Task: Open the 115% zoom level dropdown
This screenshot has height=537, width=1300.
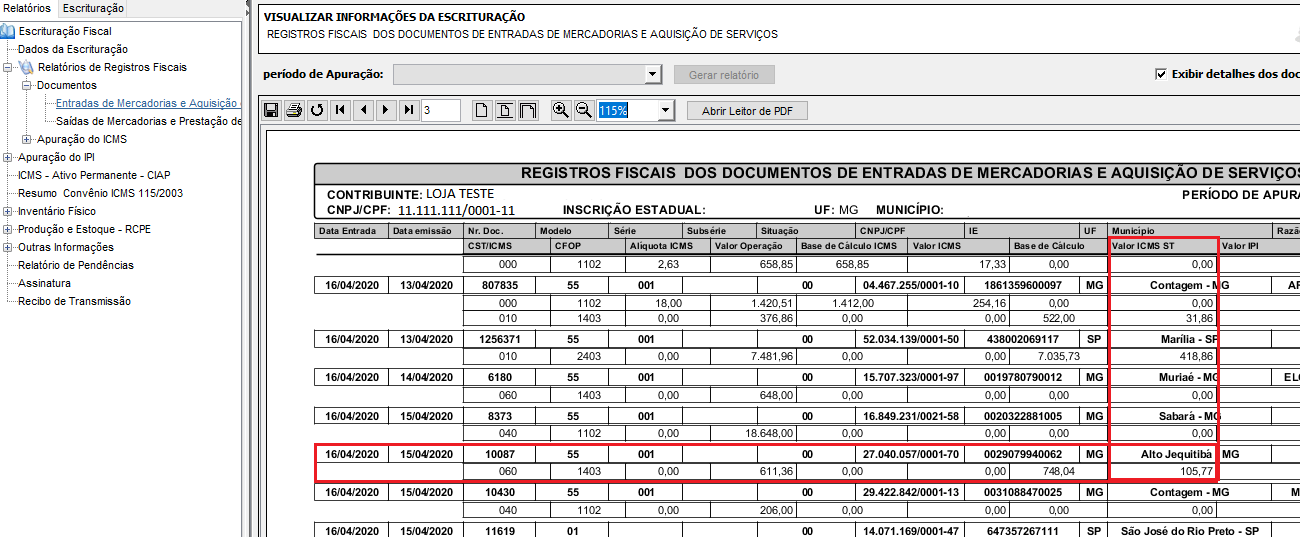Action: click(x=666, y=110)
